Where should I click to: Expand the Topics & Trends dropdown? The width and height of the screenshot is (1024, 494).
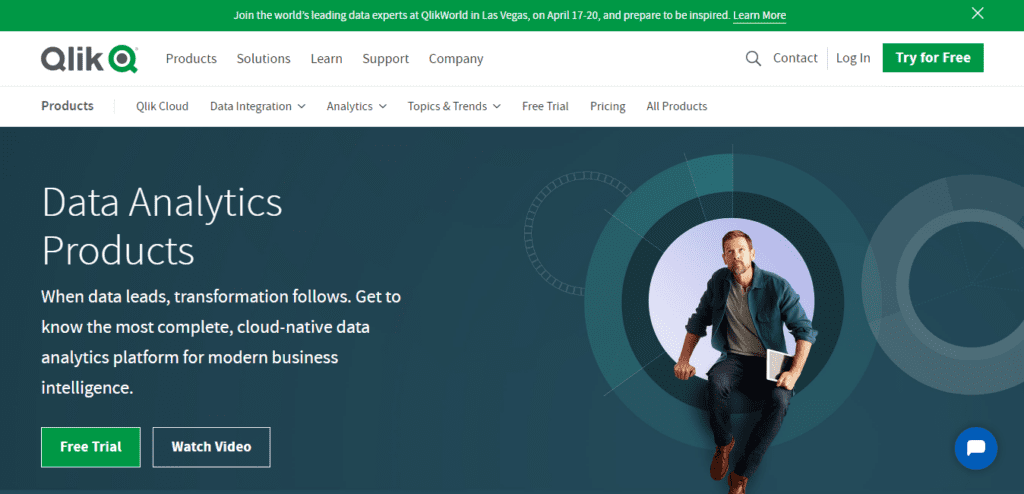(454, 106)
